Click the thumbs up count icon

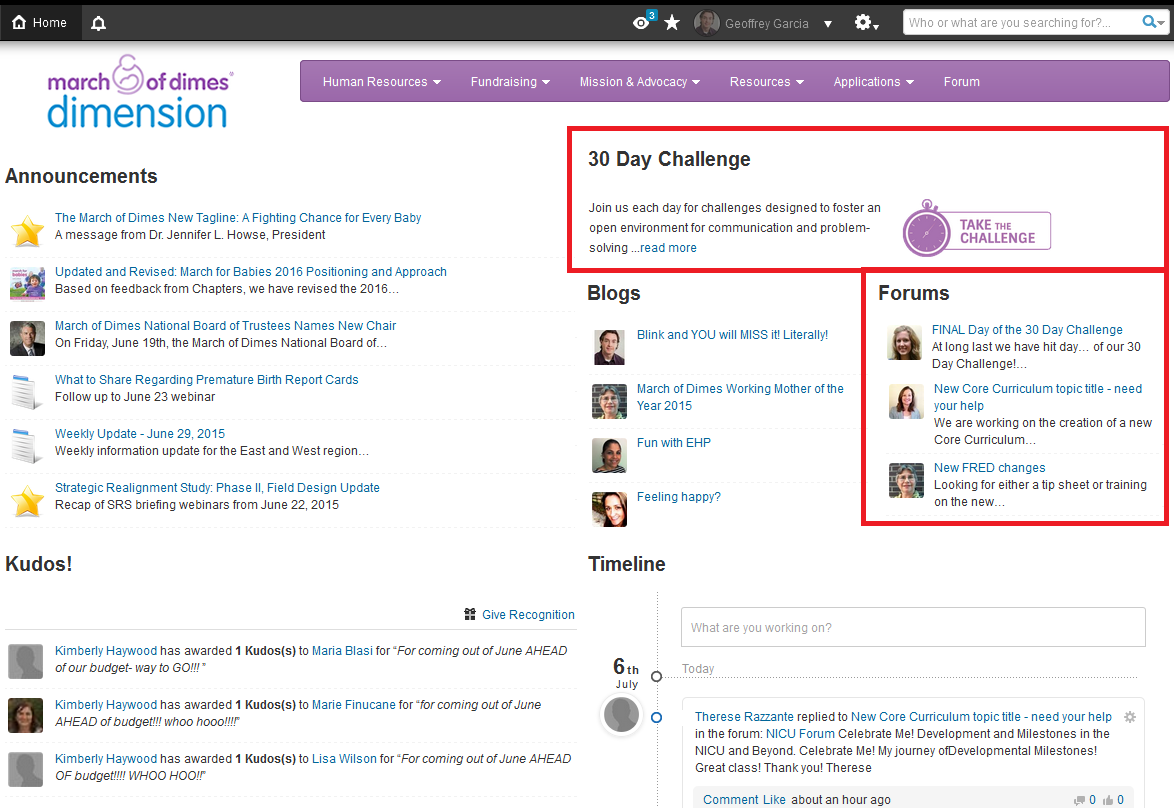click(1108, 800)
